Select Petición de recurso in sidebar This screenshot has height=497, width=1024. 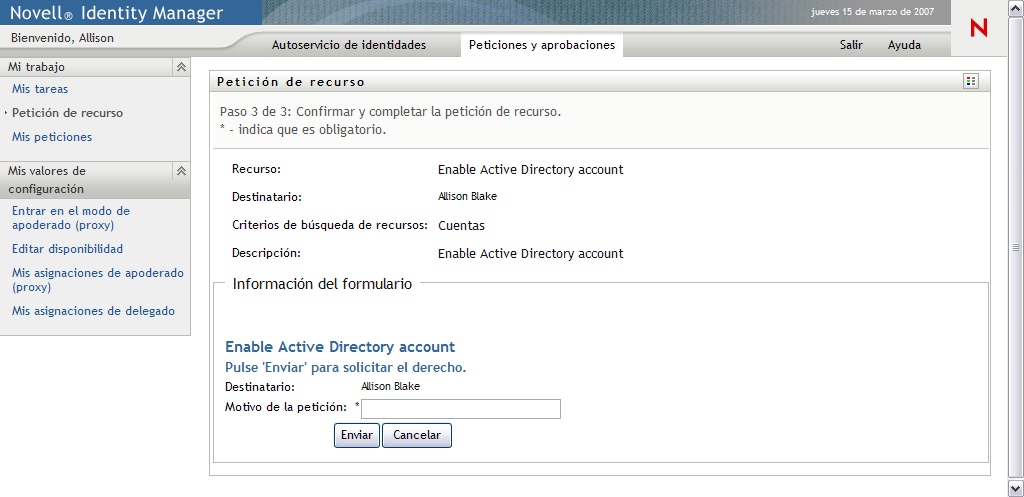[x=68, y=113]
